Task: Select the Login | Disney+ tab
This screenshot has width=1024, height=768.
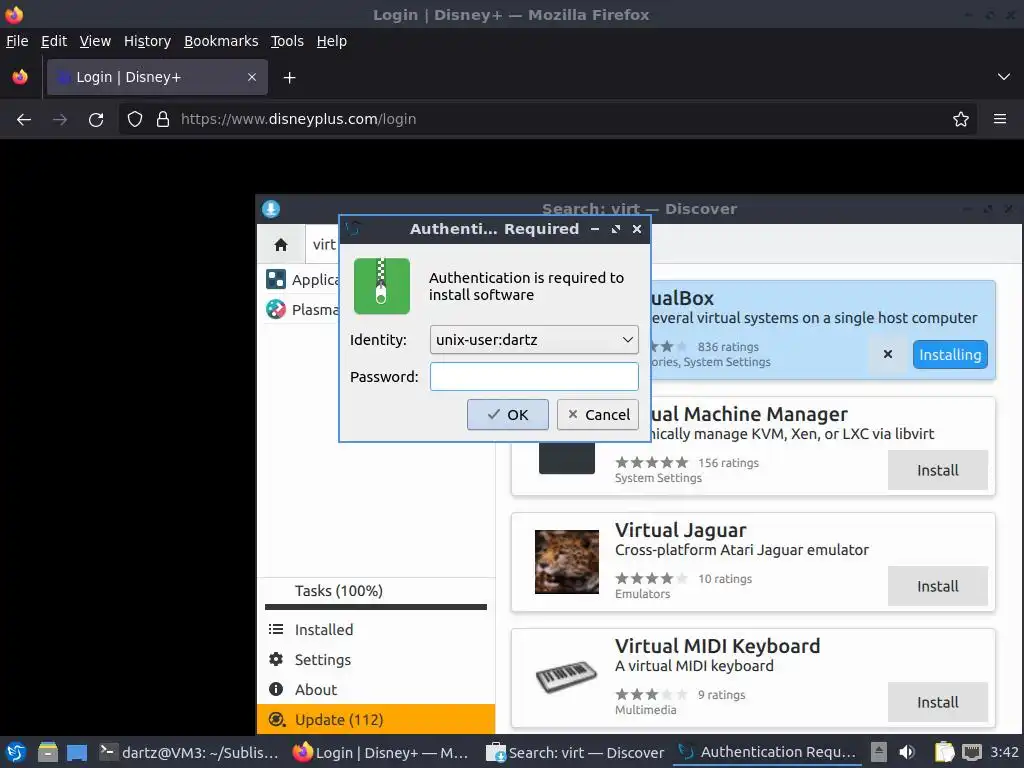Action: click(157, 77)
